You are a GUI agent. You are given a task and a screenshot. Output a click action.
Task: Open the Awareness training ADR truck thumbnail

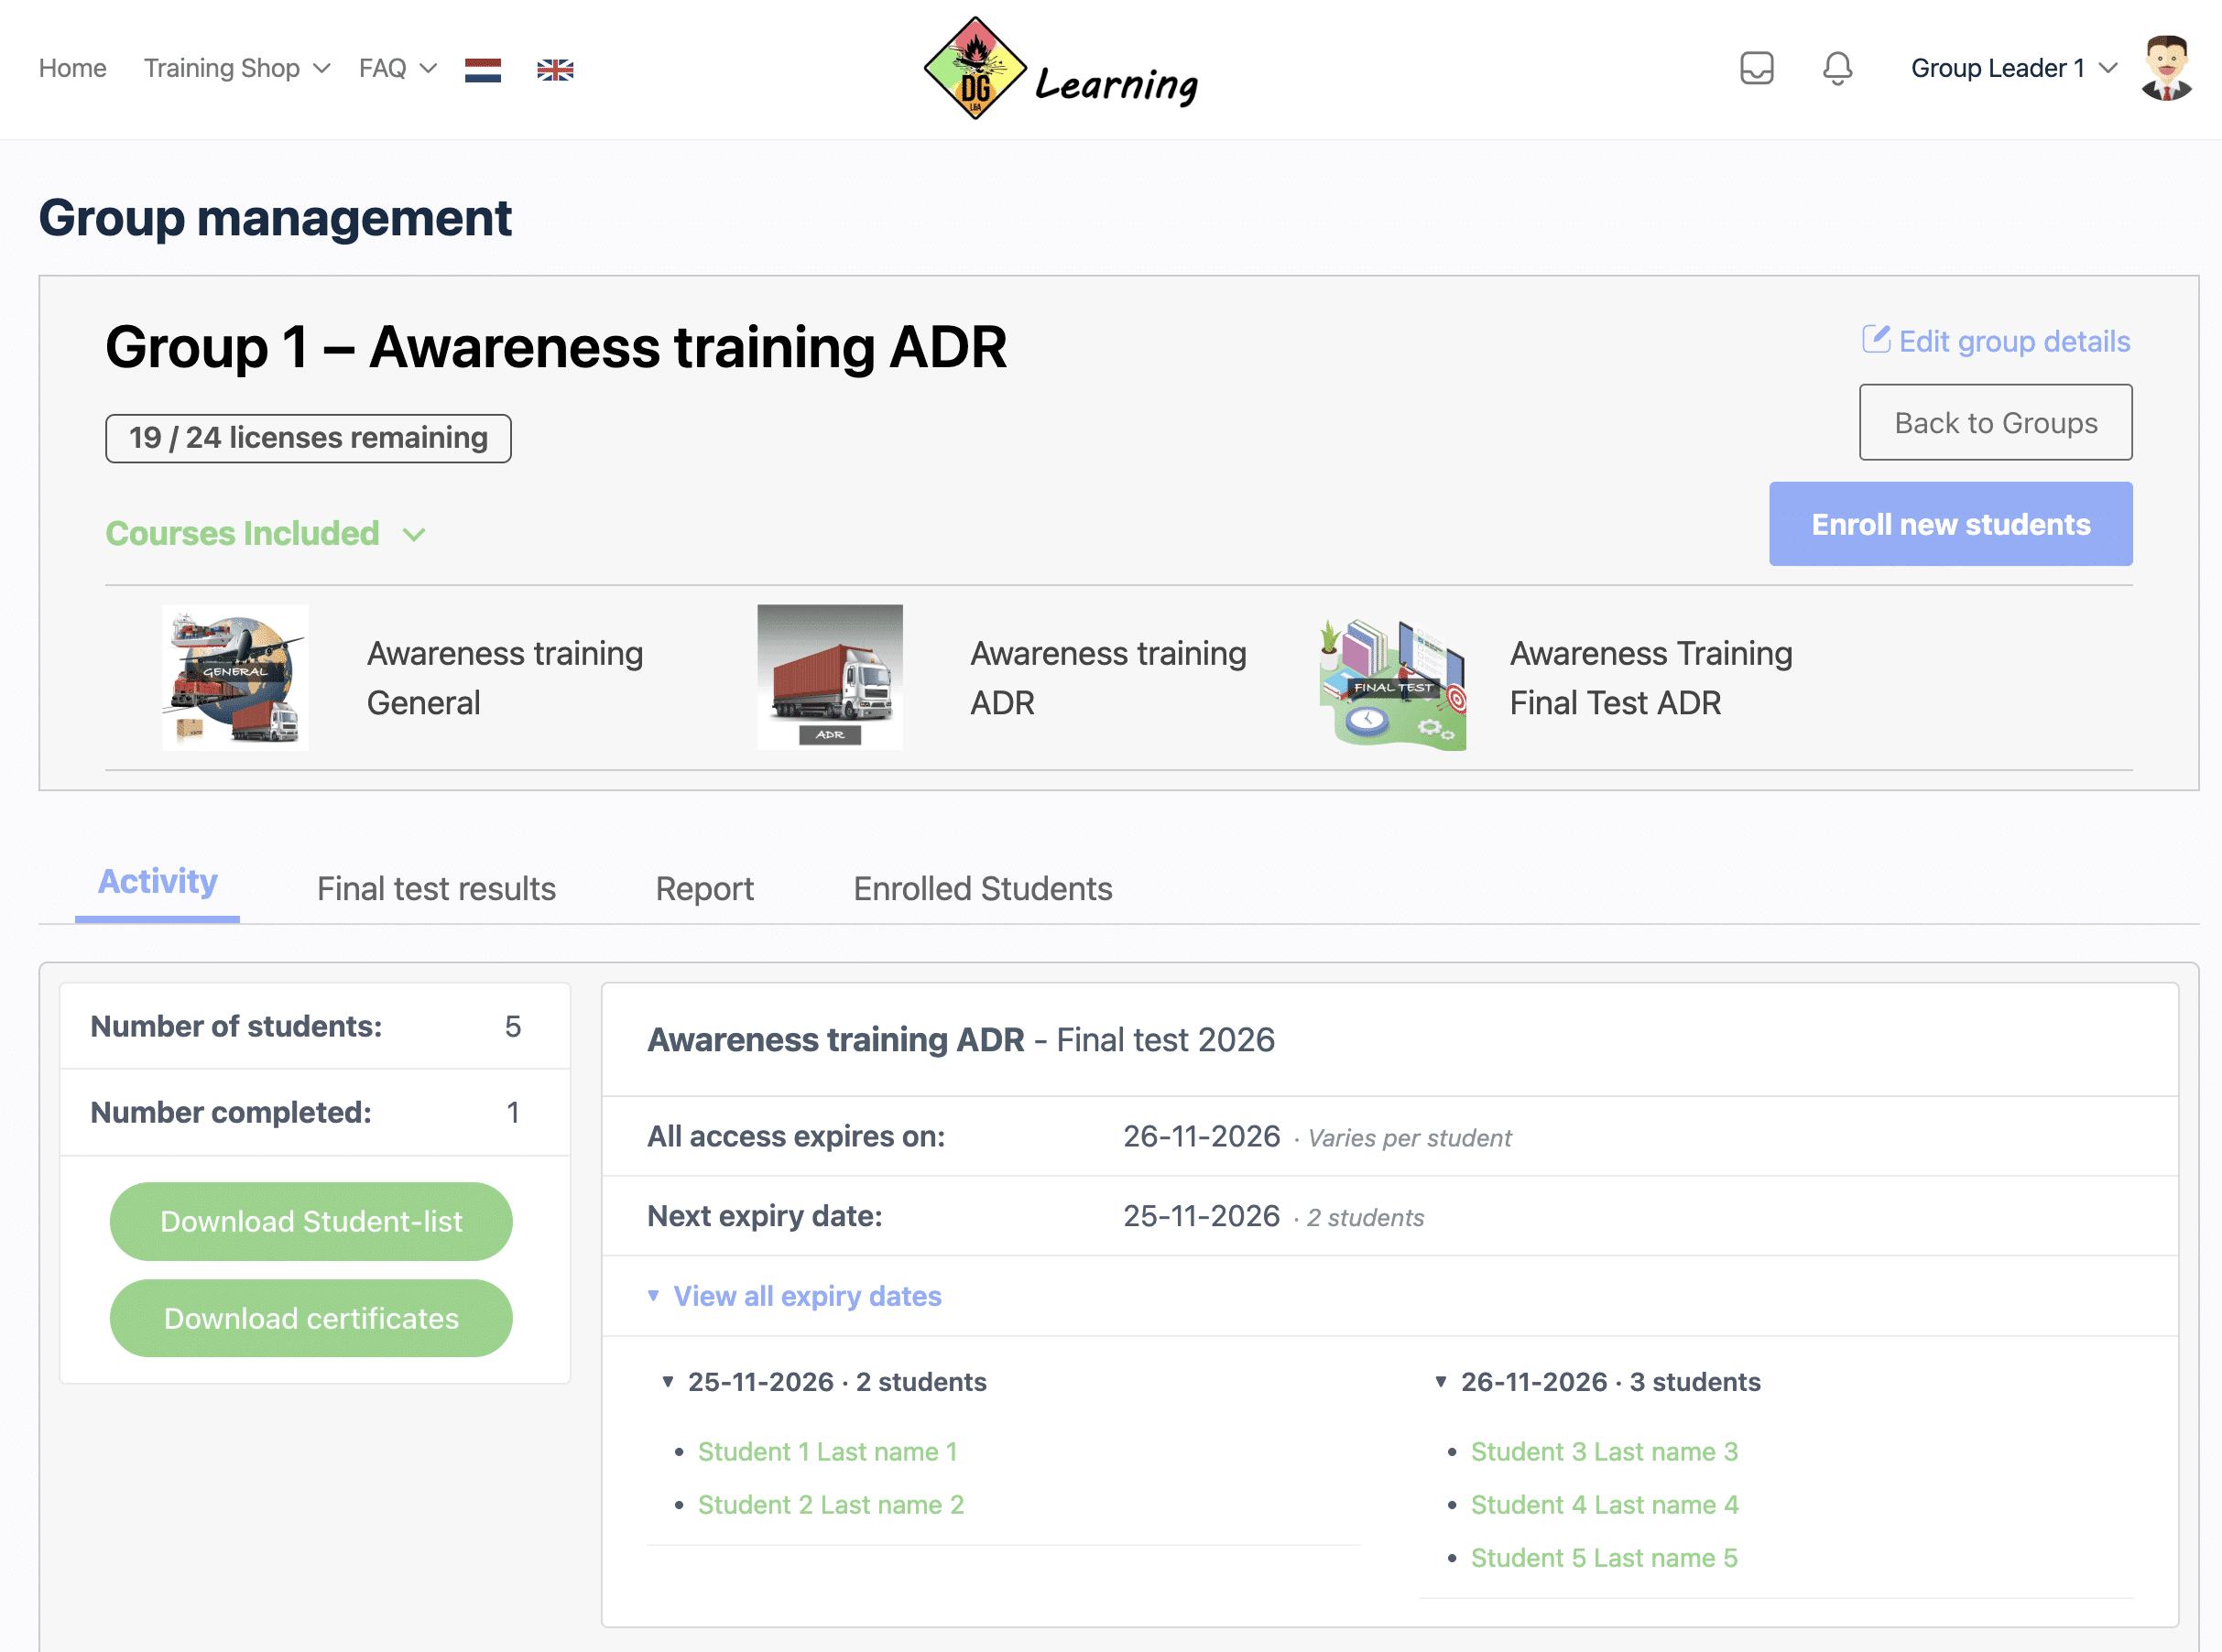tap(830, 677)
